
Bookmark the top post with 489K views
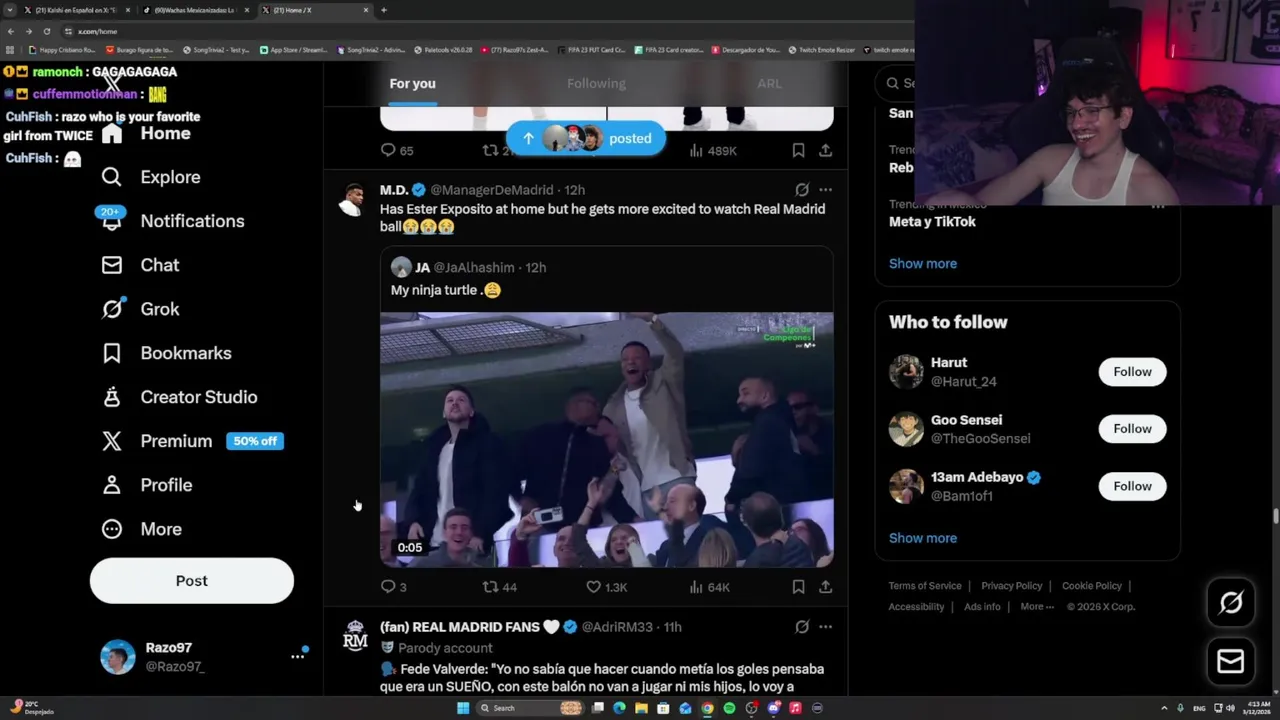coord(798,150)
